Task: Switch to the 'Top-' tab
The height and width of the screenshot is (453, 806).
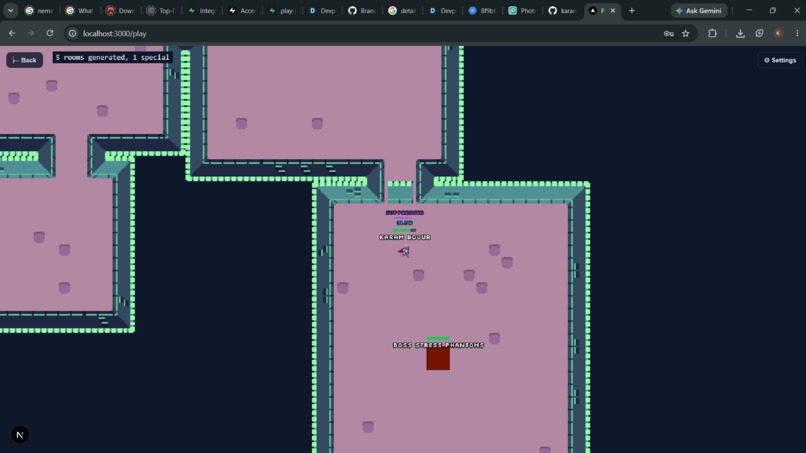Action: 160,10
